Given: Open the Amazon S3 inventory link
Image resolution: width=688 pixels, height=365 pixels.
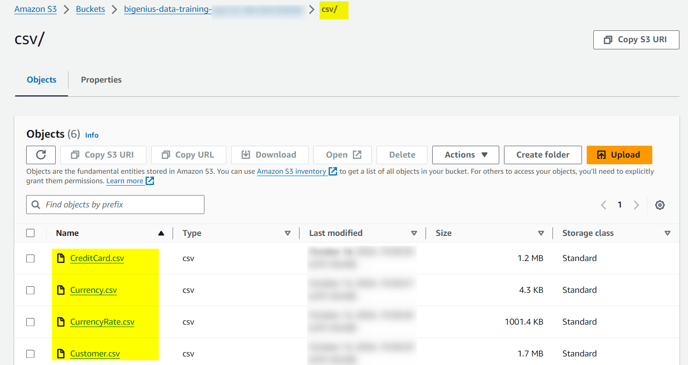Looking at the screenshot, I should coord(291,171).
